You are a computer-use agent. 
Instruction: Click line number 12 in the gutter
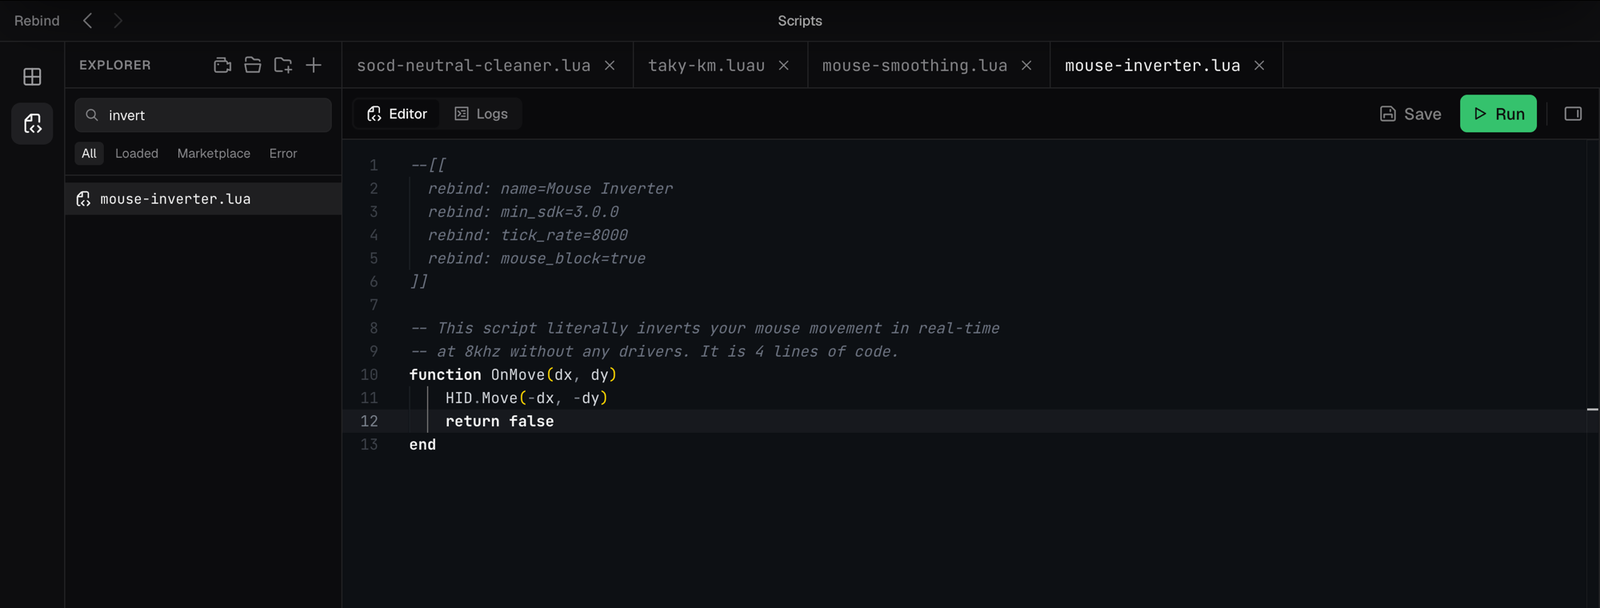tap(369, 421)
